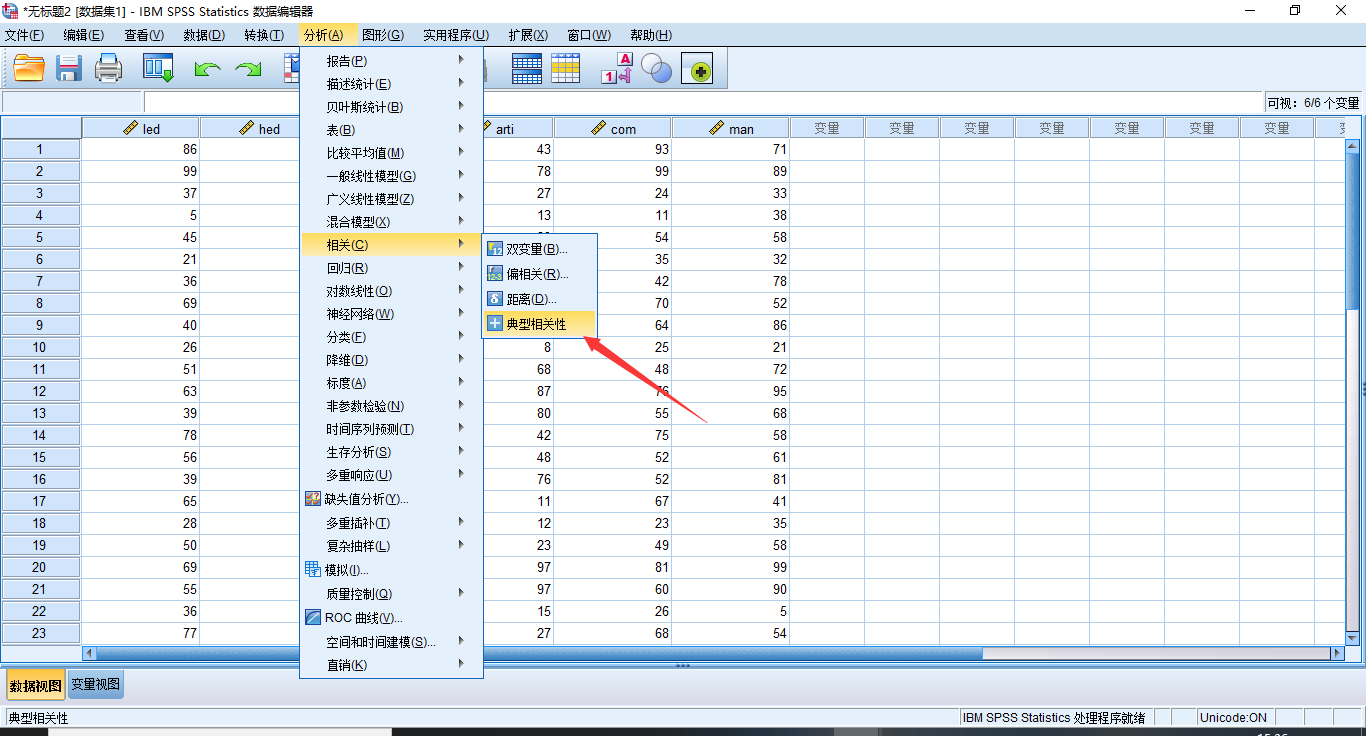
Task: Click the ruler icon in arti header
Action: coord(487,128)
